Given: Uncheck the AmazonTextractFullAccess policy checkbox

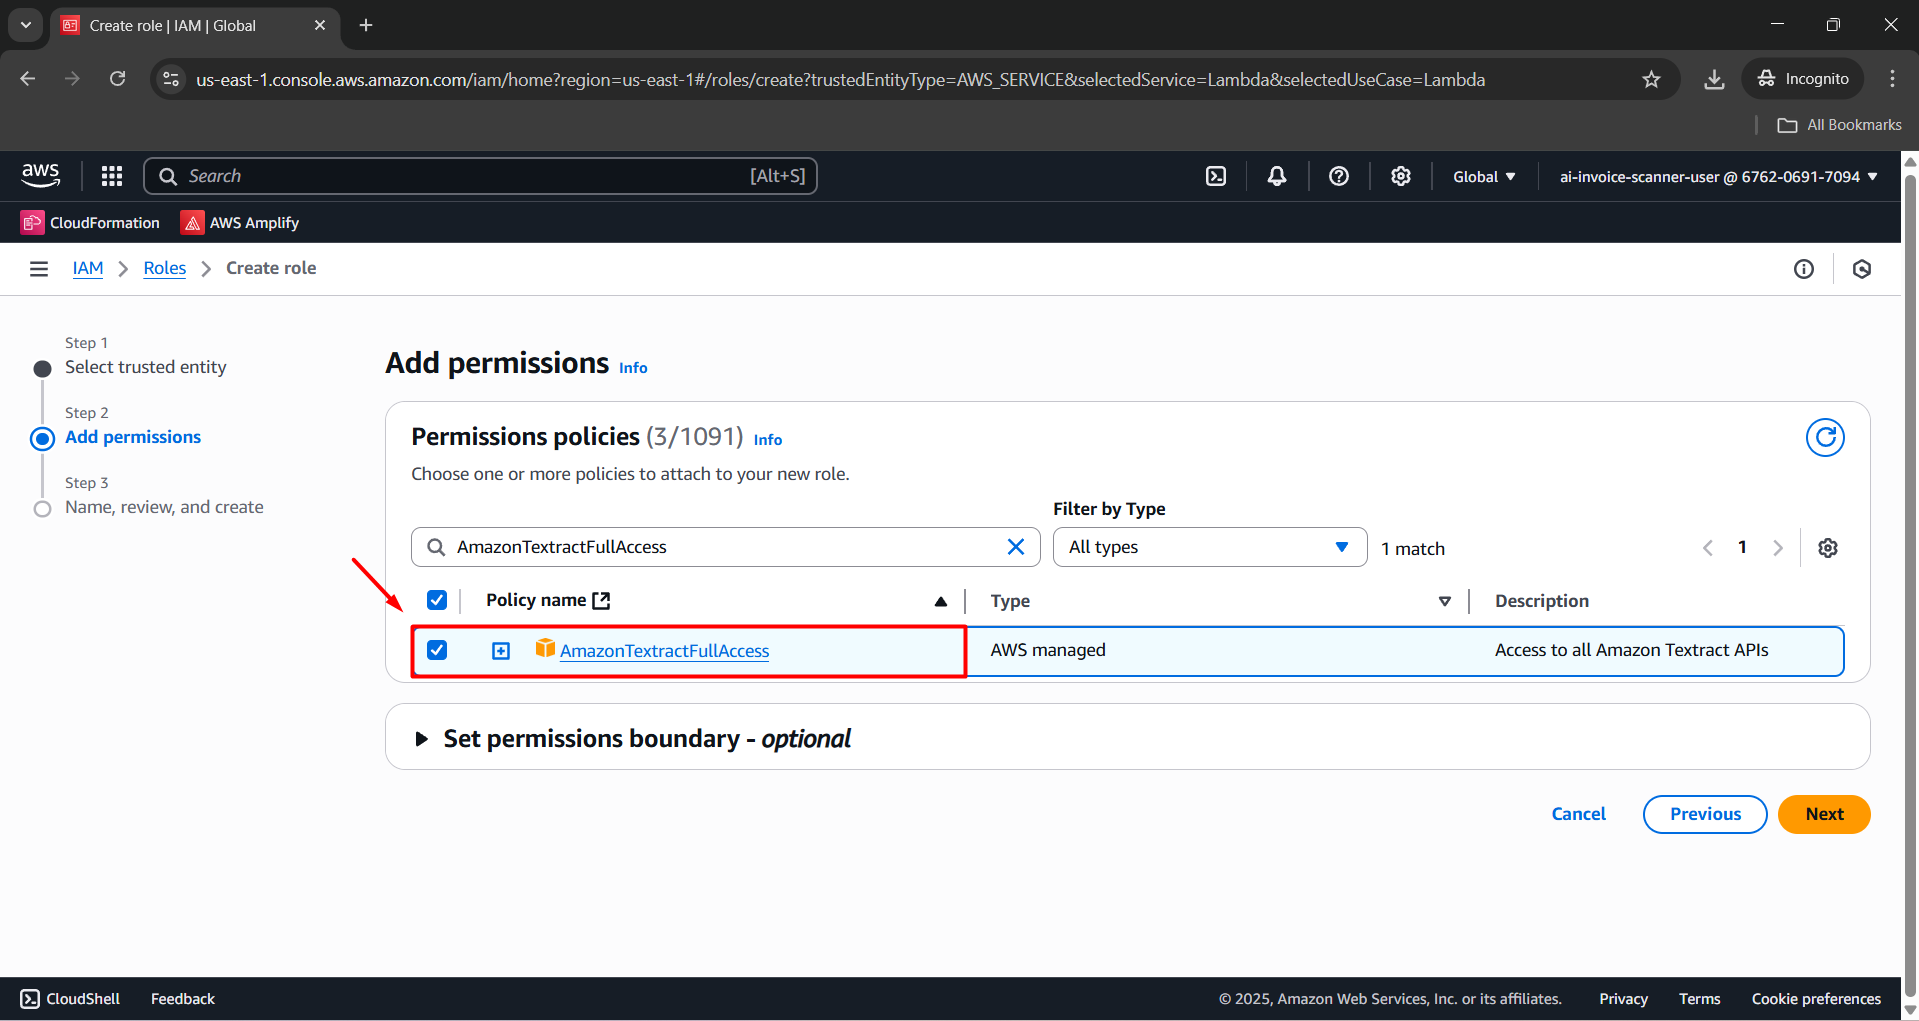Looking at the screenshot, I should point(437,650).
